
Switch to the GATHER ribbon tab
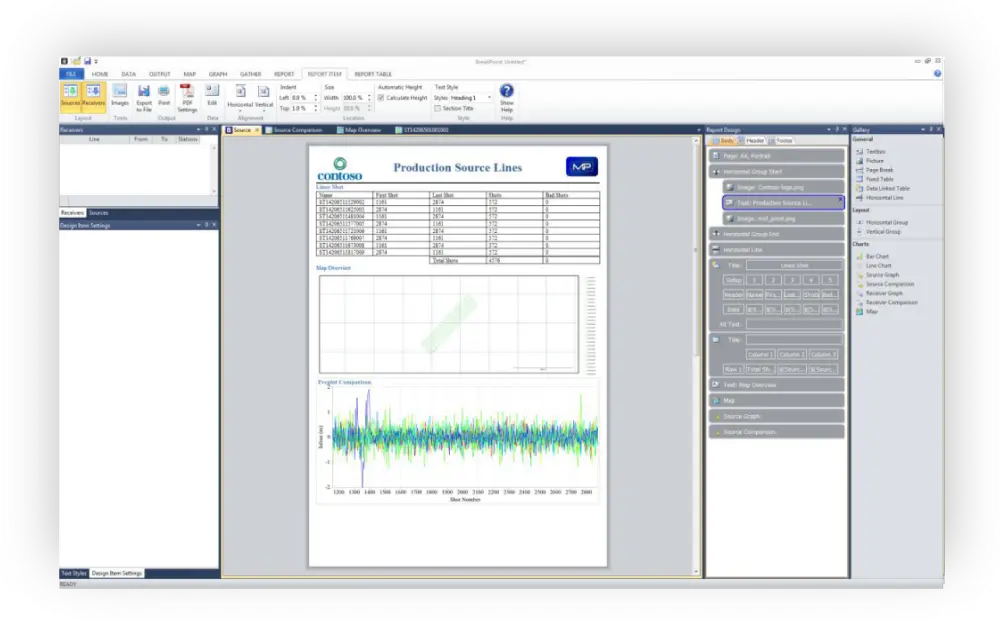pyautogui.click(x=251, y=74)
